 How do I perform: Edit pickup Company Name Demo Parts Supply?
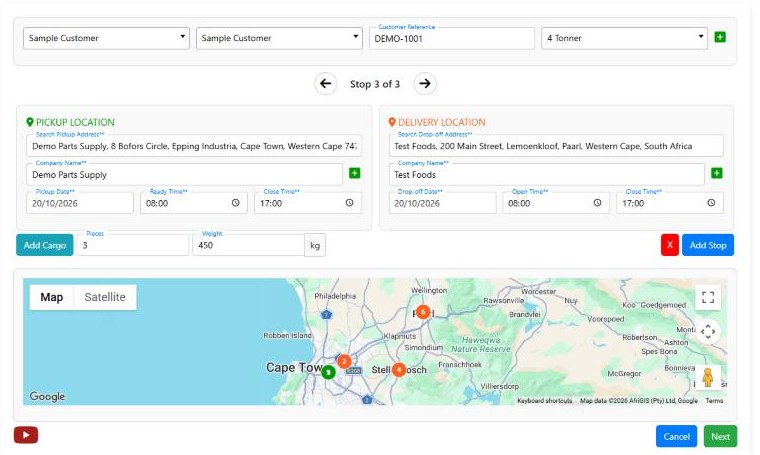pos(184,174)
